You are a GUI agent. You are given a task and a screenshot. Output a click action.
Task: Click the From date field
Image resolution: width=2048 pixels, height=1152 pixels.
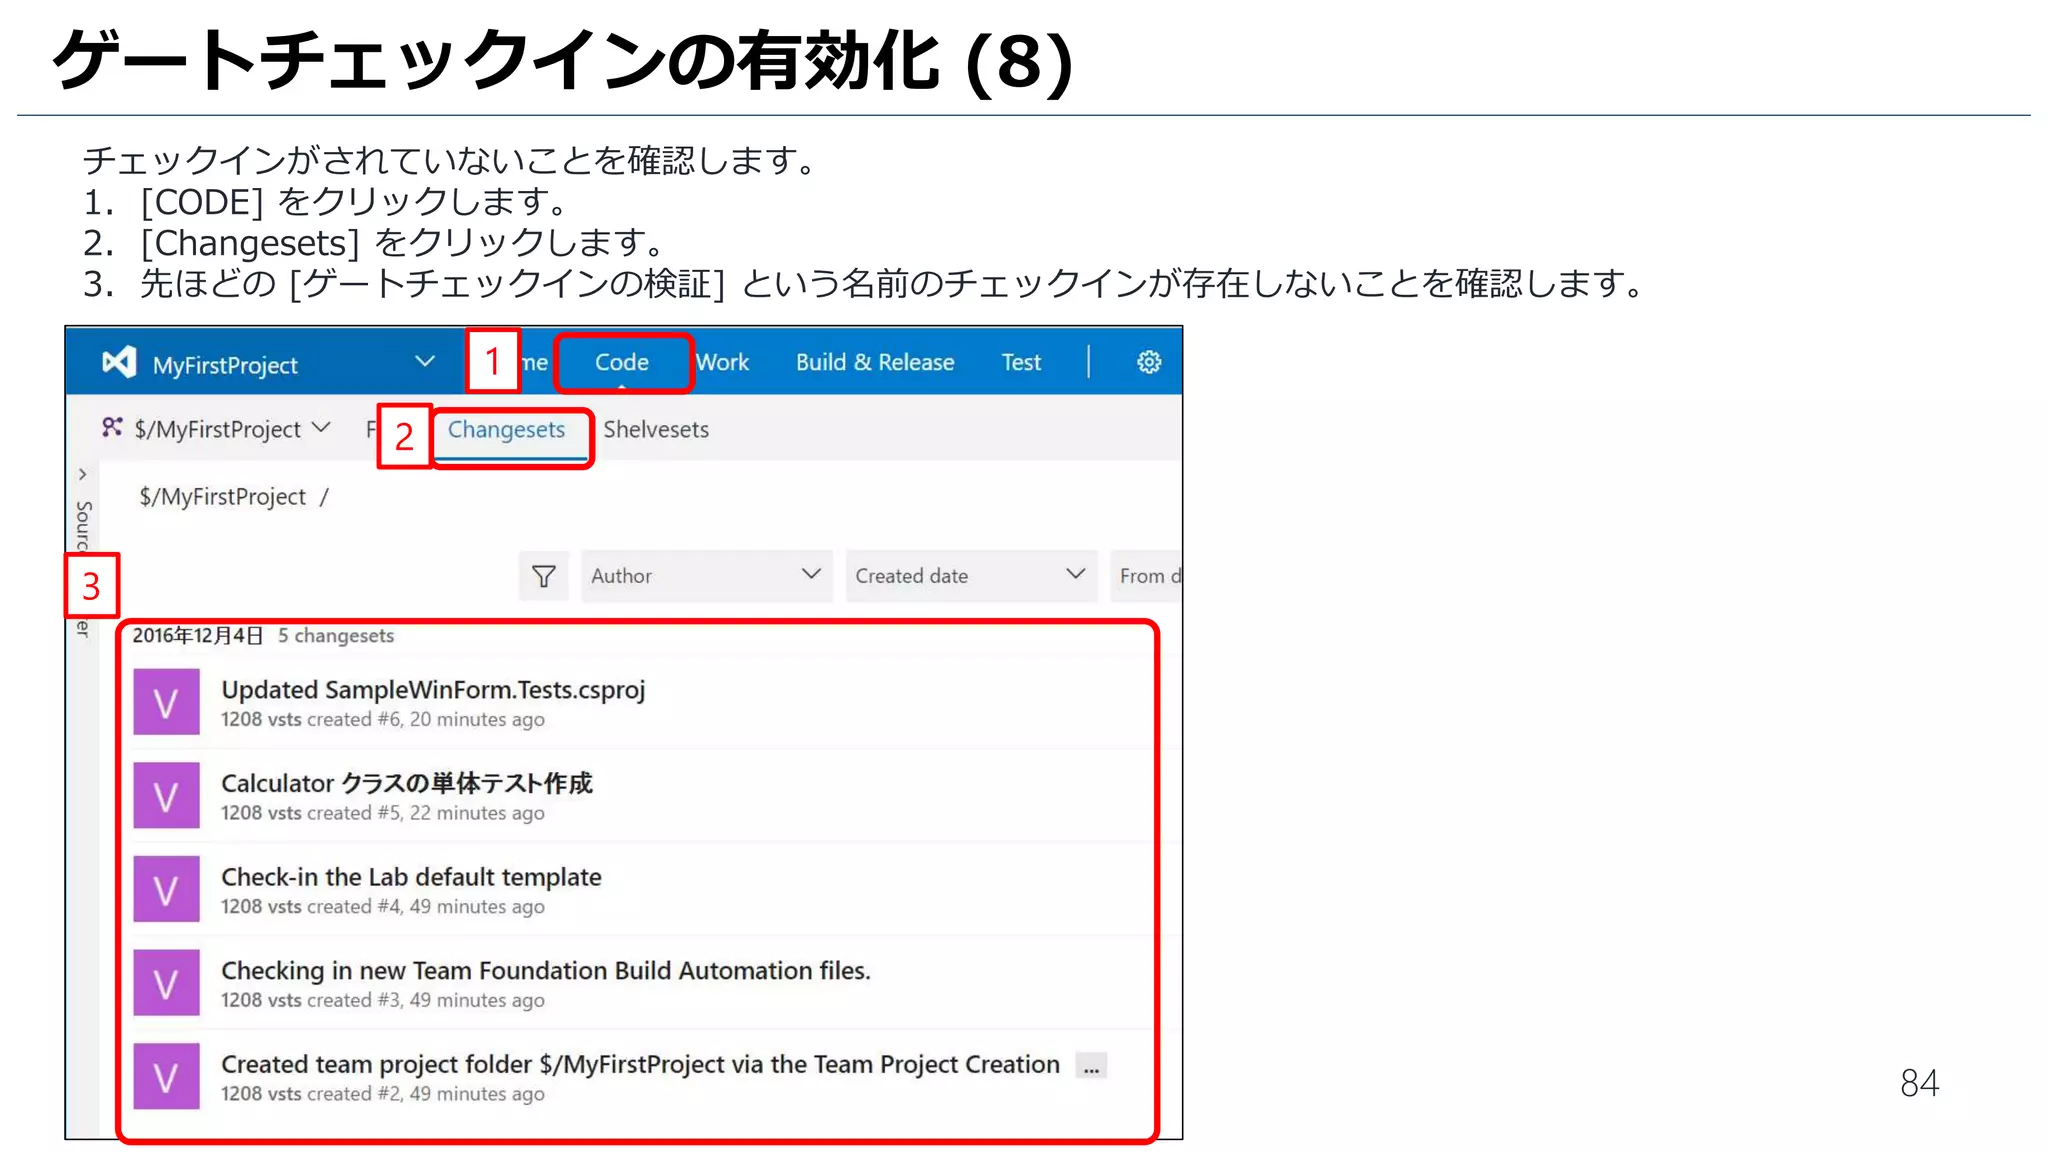click(1147, 576)
